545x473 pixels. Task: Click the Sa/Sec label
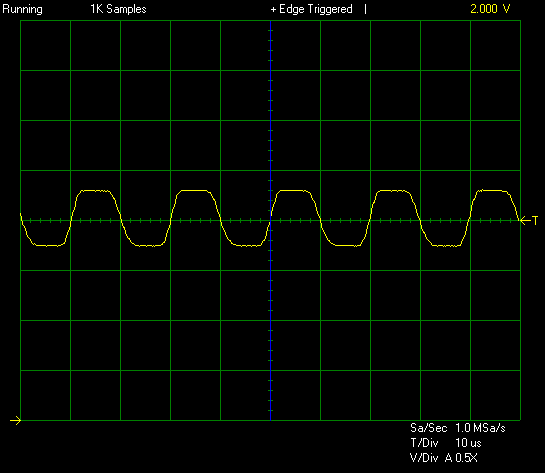(428, 427)
